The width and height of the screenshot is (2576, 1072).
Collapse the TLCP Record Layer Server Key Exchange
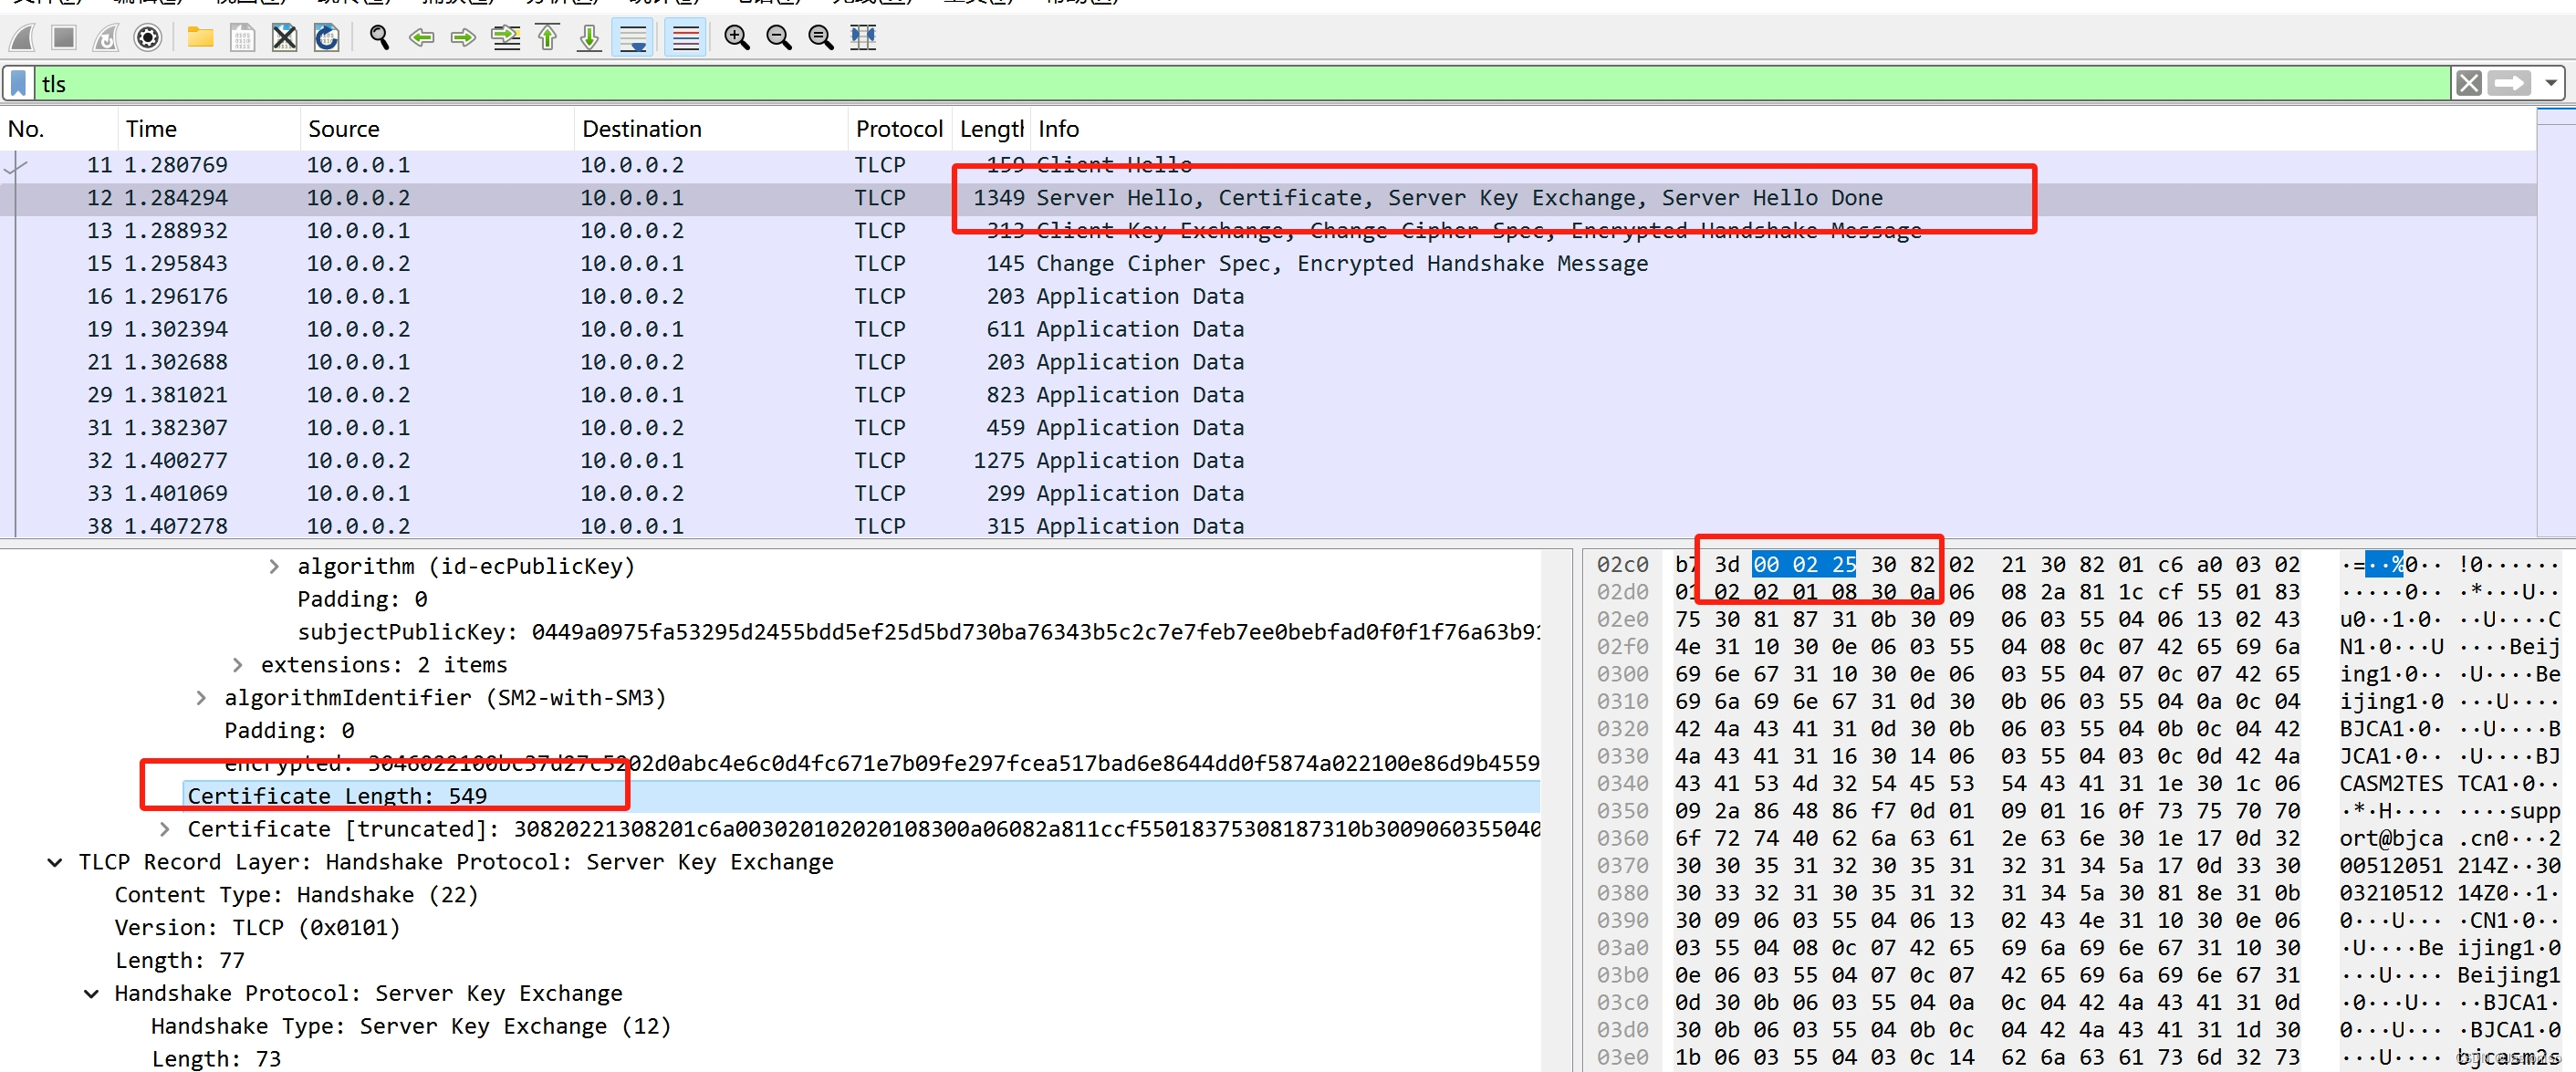(55, 862)
